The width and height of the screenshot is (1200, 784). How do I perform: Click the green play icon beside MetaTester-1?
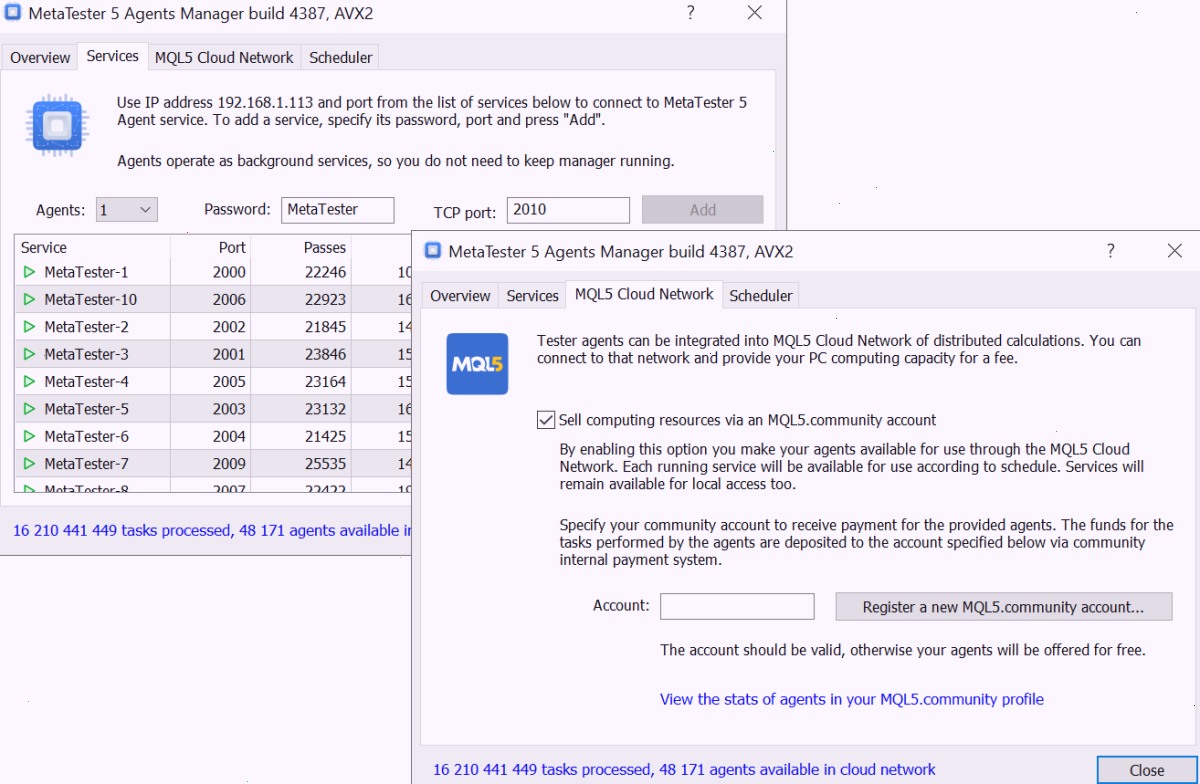(x=29, y=272)
